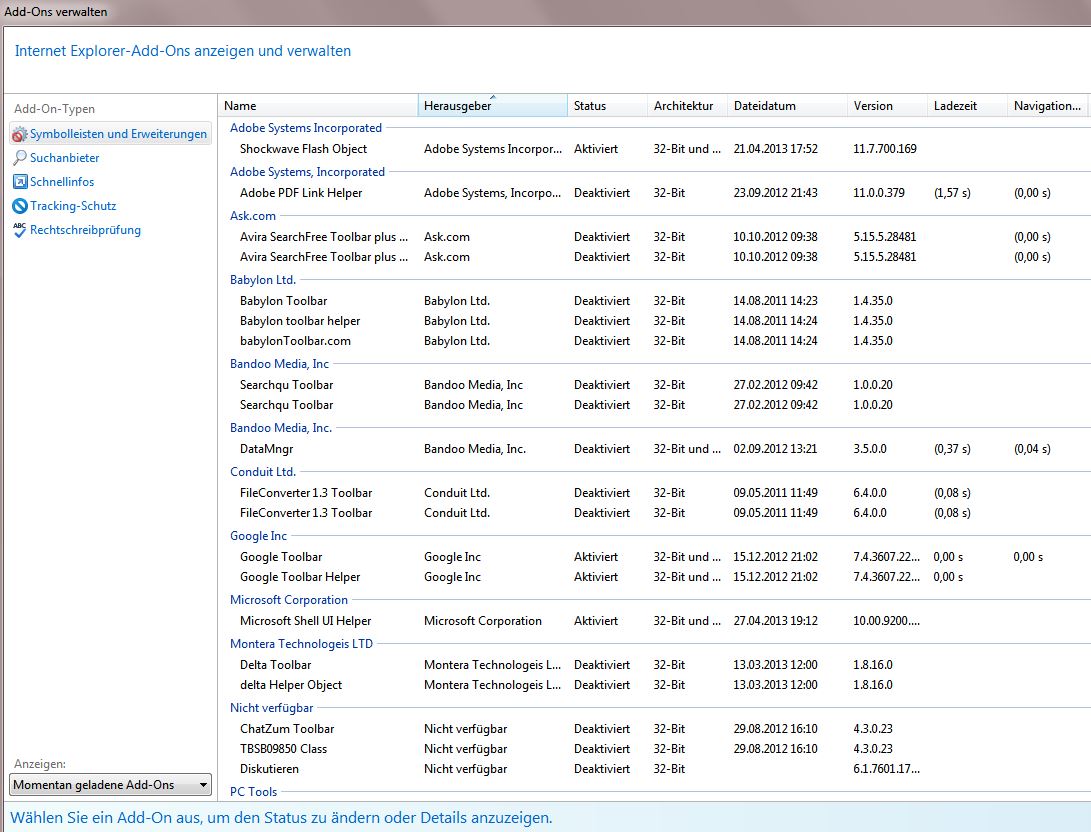
Task: Click the Name column header
Action: pos(318,106)
